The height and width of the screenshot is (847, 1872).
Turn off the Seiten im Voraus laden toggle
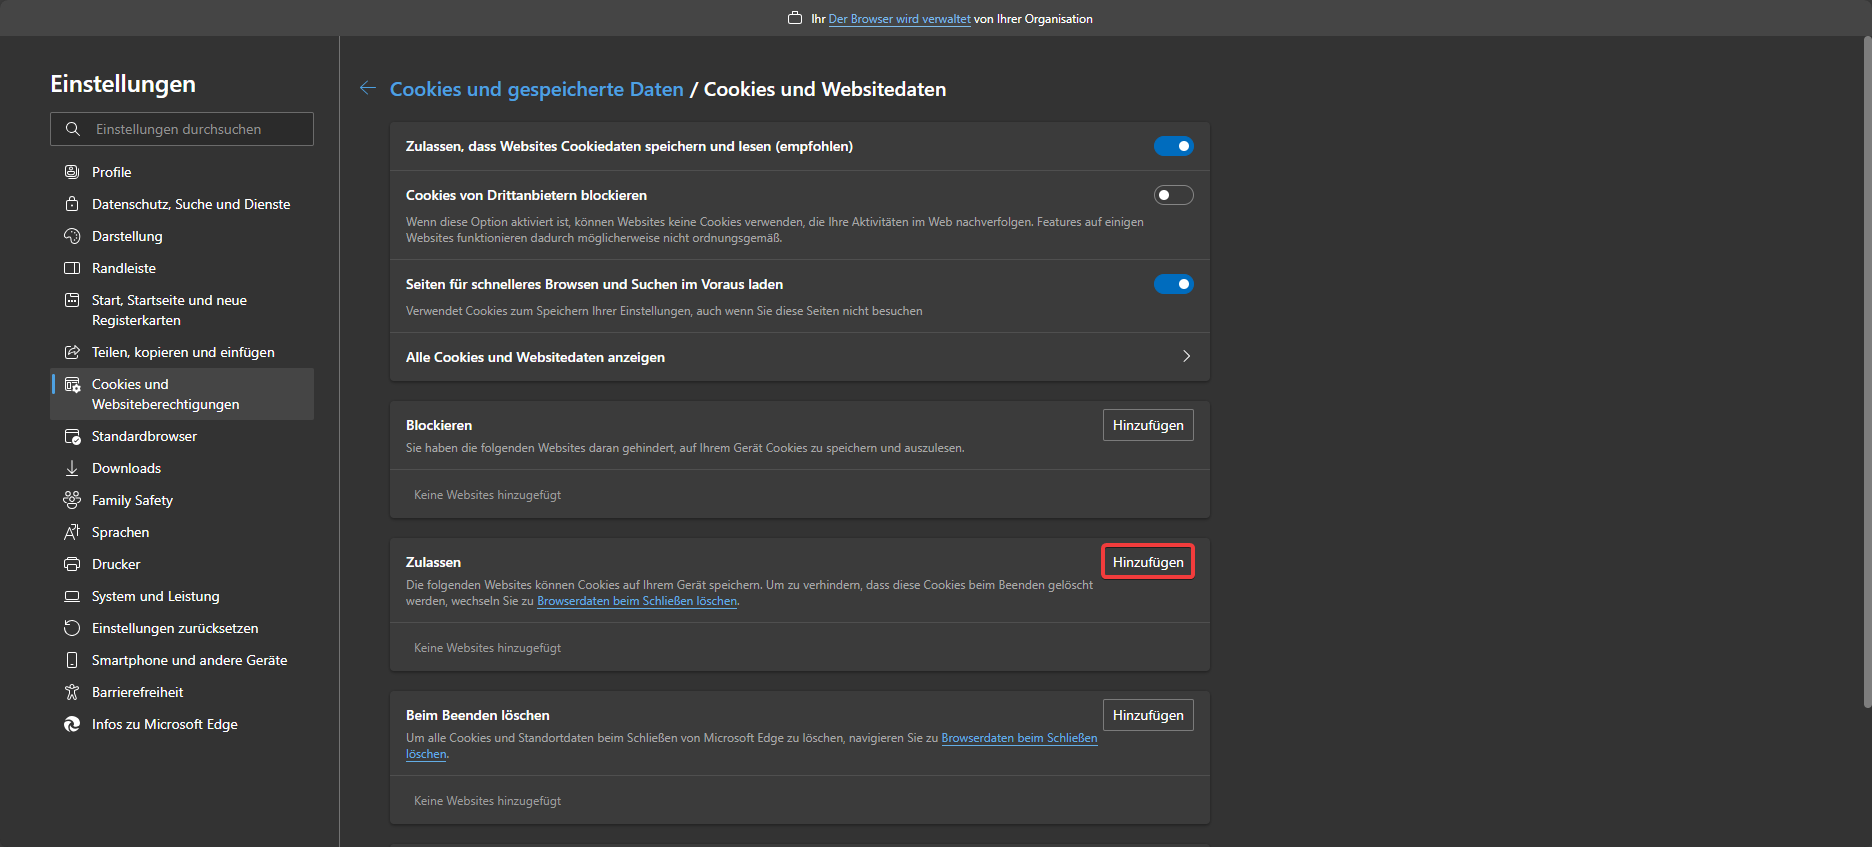[x=1173, y=284]
